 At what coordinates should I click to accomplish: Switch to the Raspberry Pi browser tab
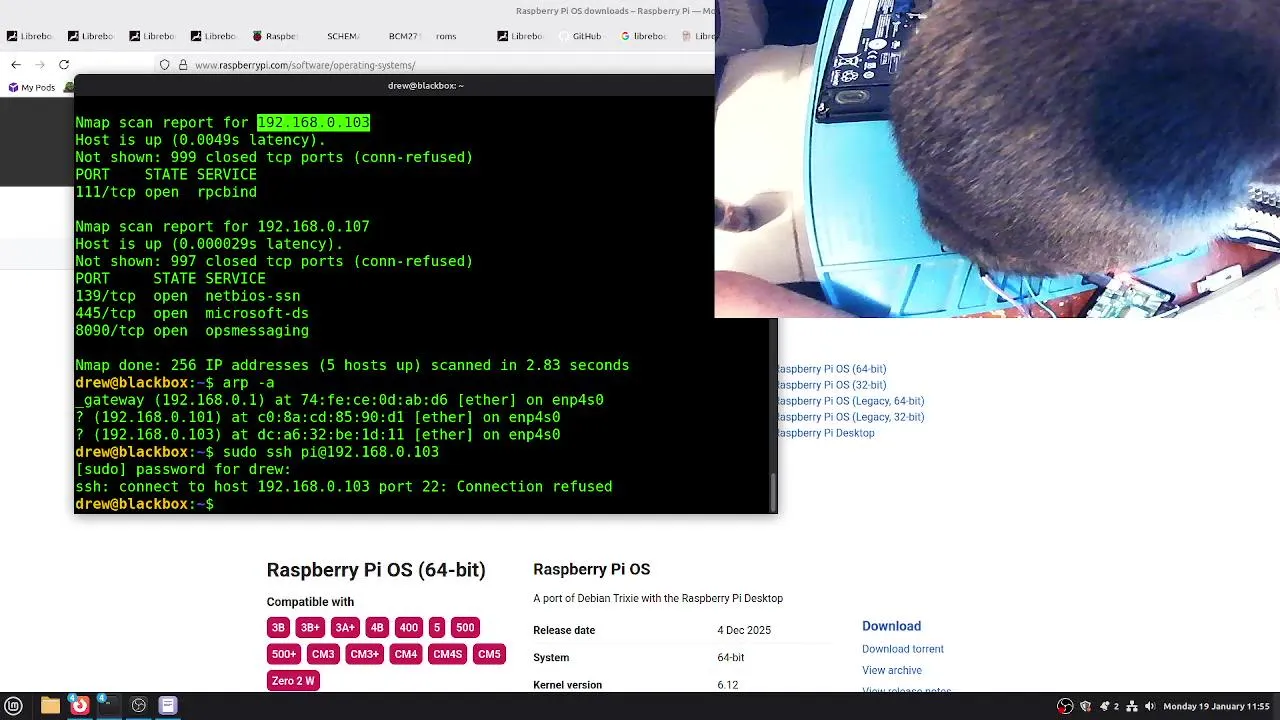click(275, 36)
